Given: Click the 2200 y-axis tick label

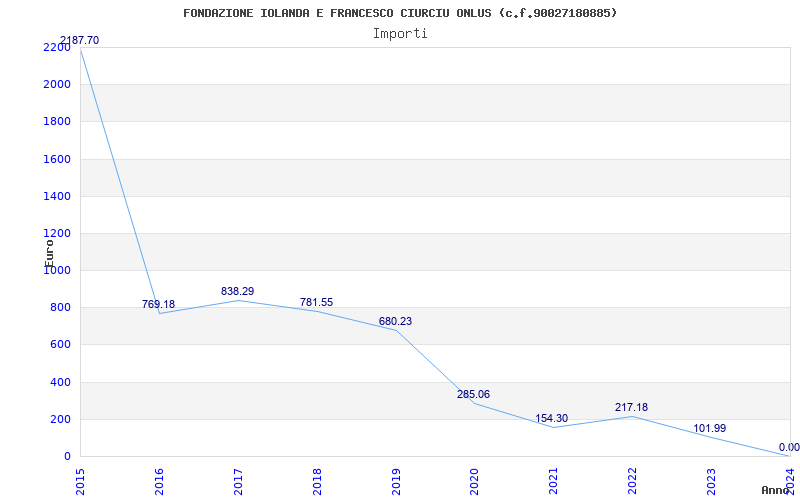Looking at the screenshot, I should pos(57,47).
